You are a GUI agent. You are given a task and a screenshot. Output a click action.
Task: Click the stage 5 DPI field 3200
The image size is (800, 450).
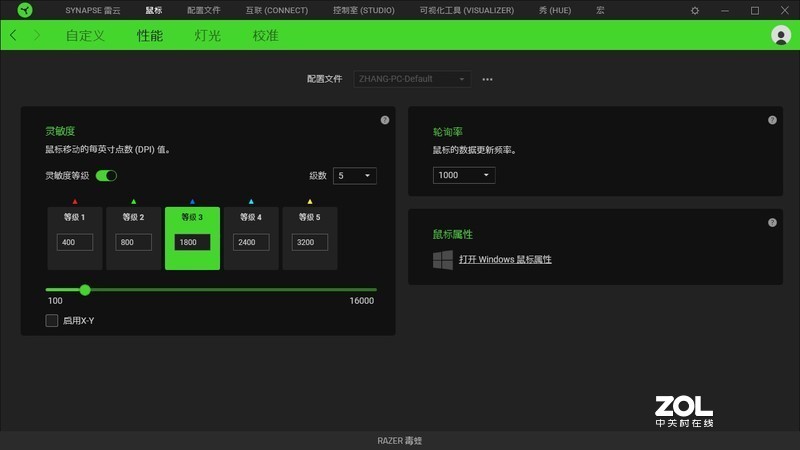(310, 242)
